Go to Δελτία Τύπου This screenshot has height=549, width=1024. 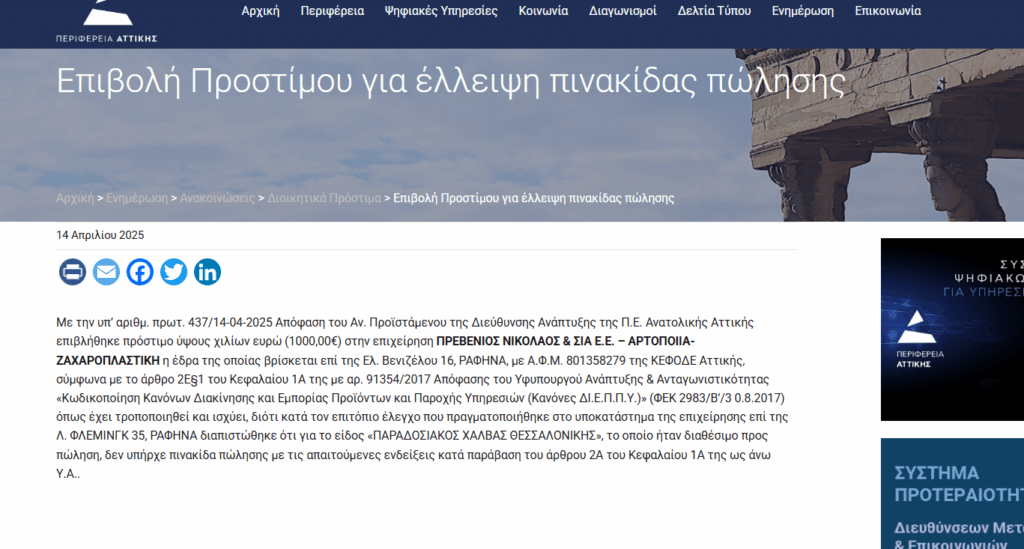click(714, 11)
